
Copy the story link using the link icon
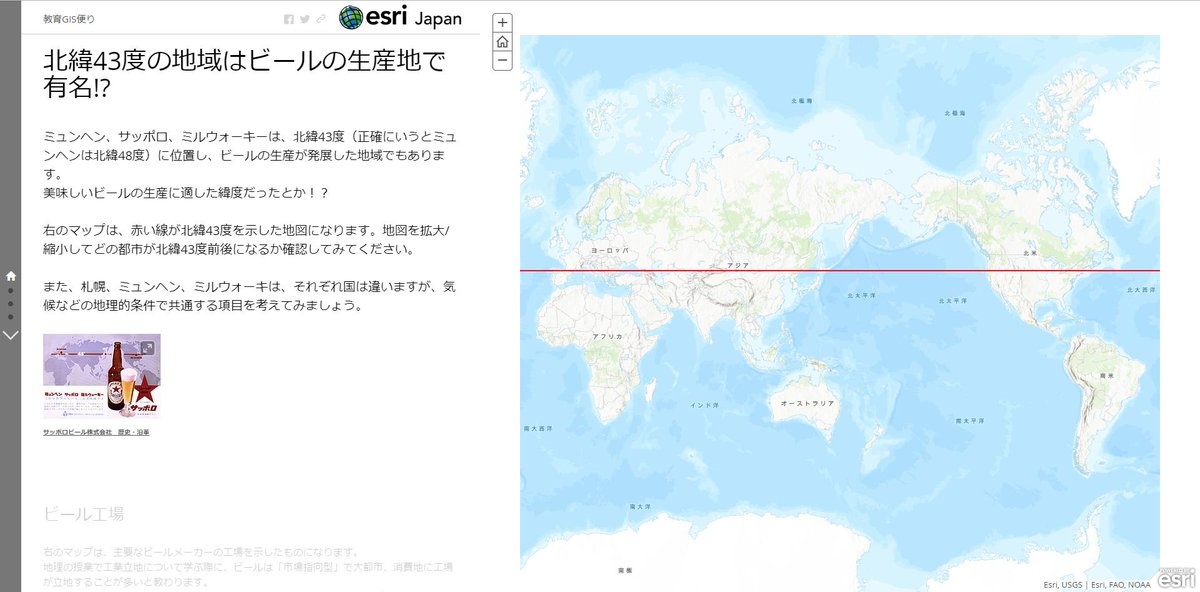[x=320, y=19]
